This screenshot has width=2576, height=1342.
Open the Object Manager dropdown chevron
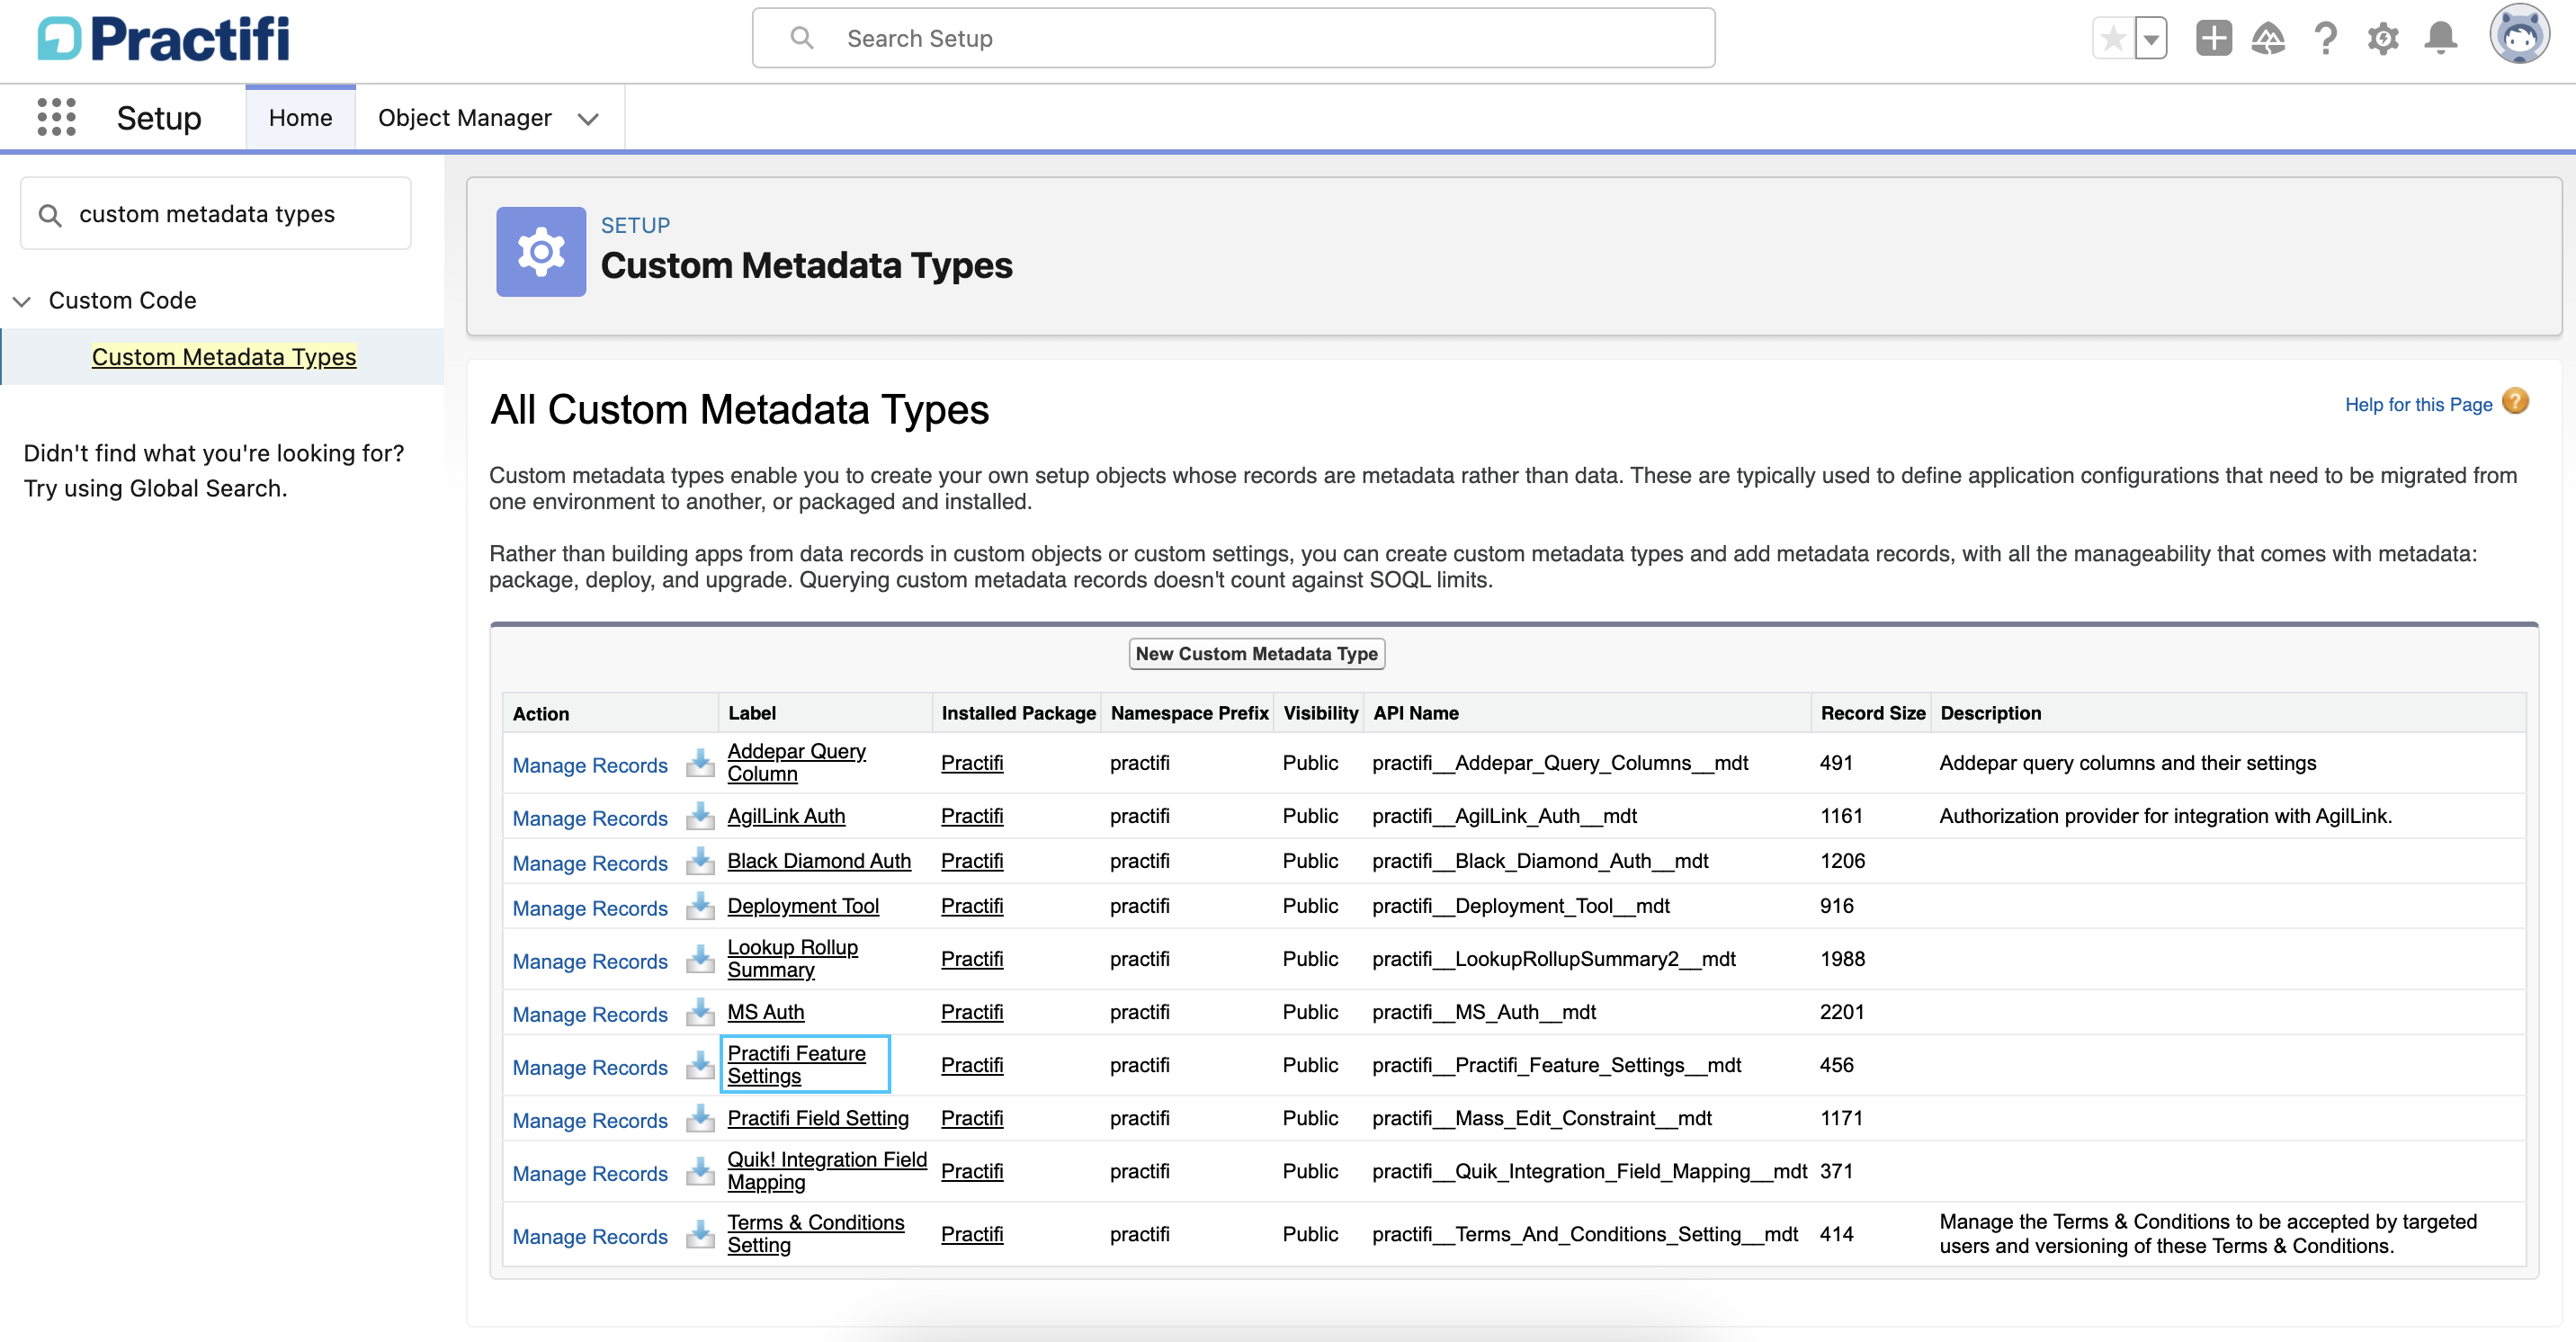click(588, 119)
